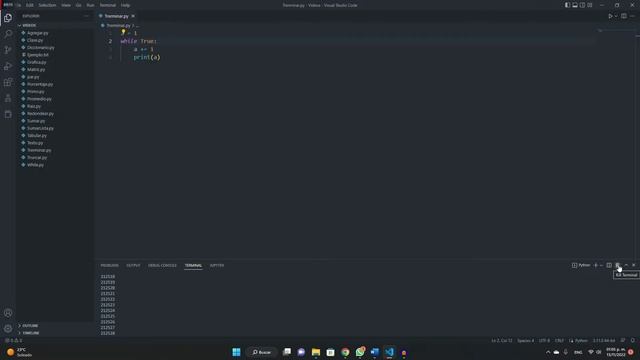Image resolution: width=640 pixels, height=360 pixels.
Task: Open the Help menu
Action: (x=125, y=5)
